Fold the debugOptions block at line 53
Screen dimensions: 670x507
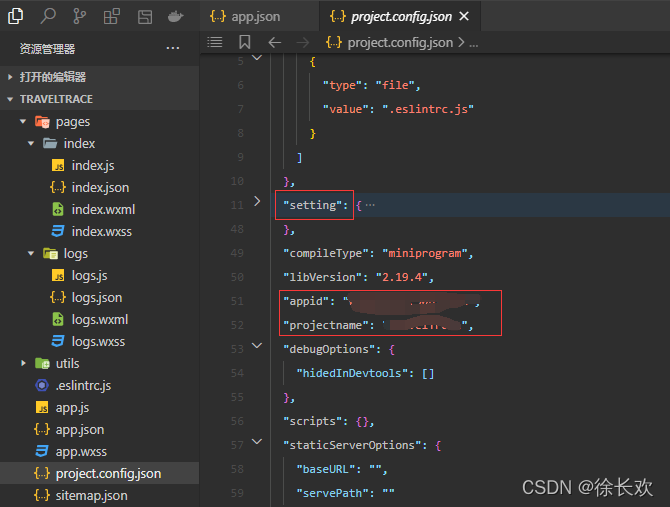(257, 346)
